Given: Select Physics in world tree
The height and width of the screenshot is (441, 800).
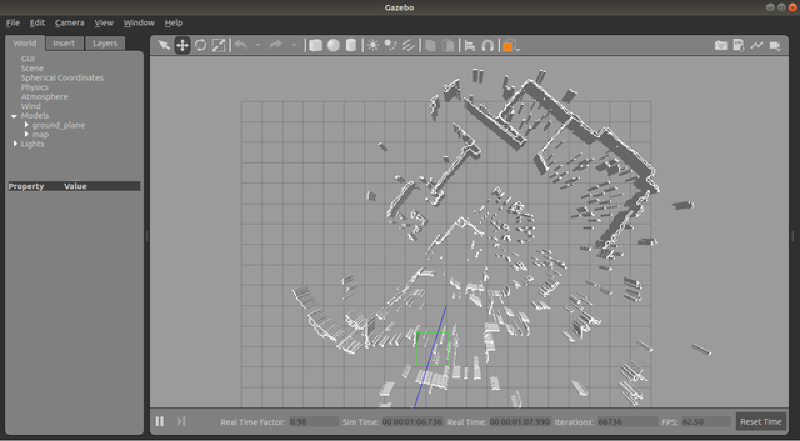Looking at the screenshot, I should [35, 87].
